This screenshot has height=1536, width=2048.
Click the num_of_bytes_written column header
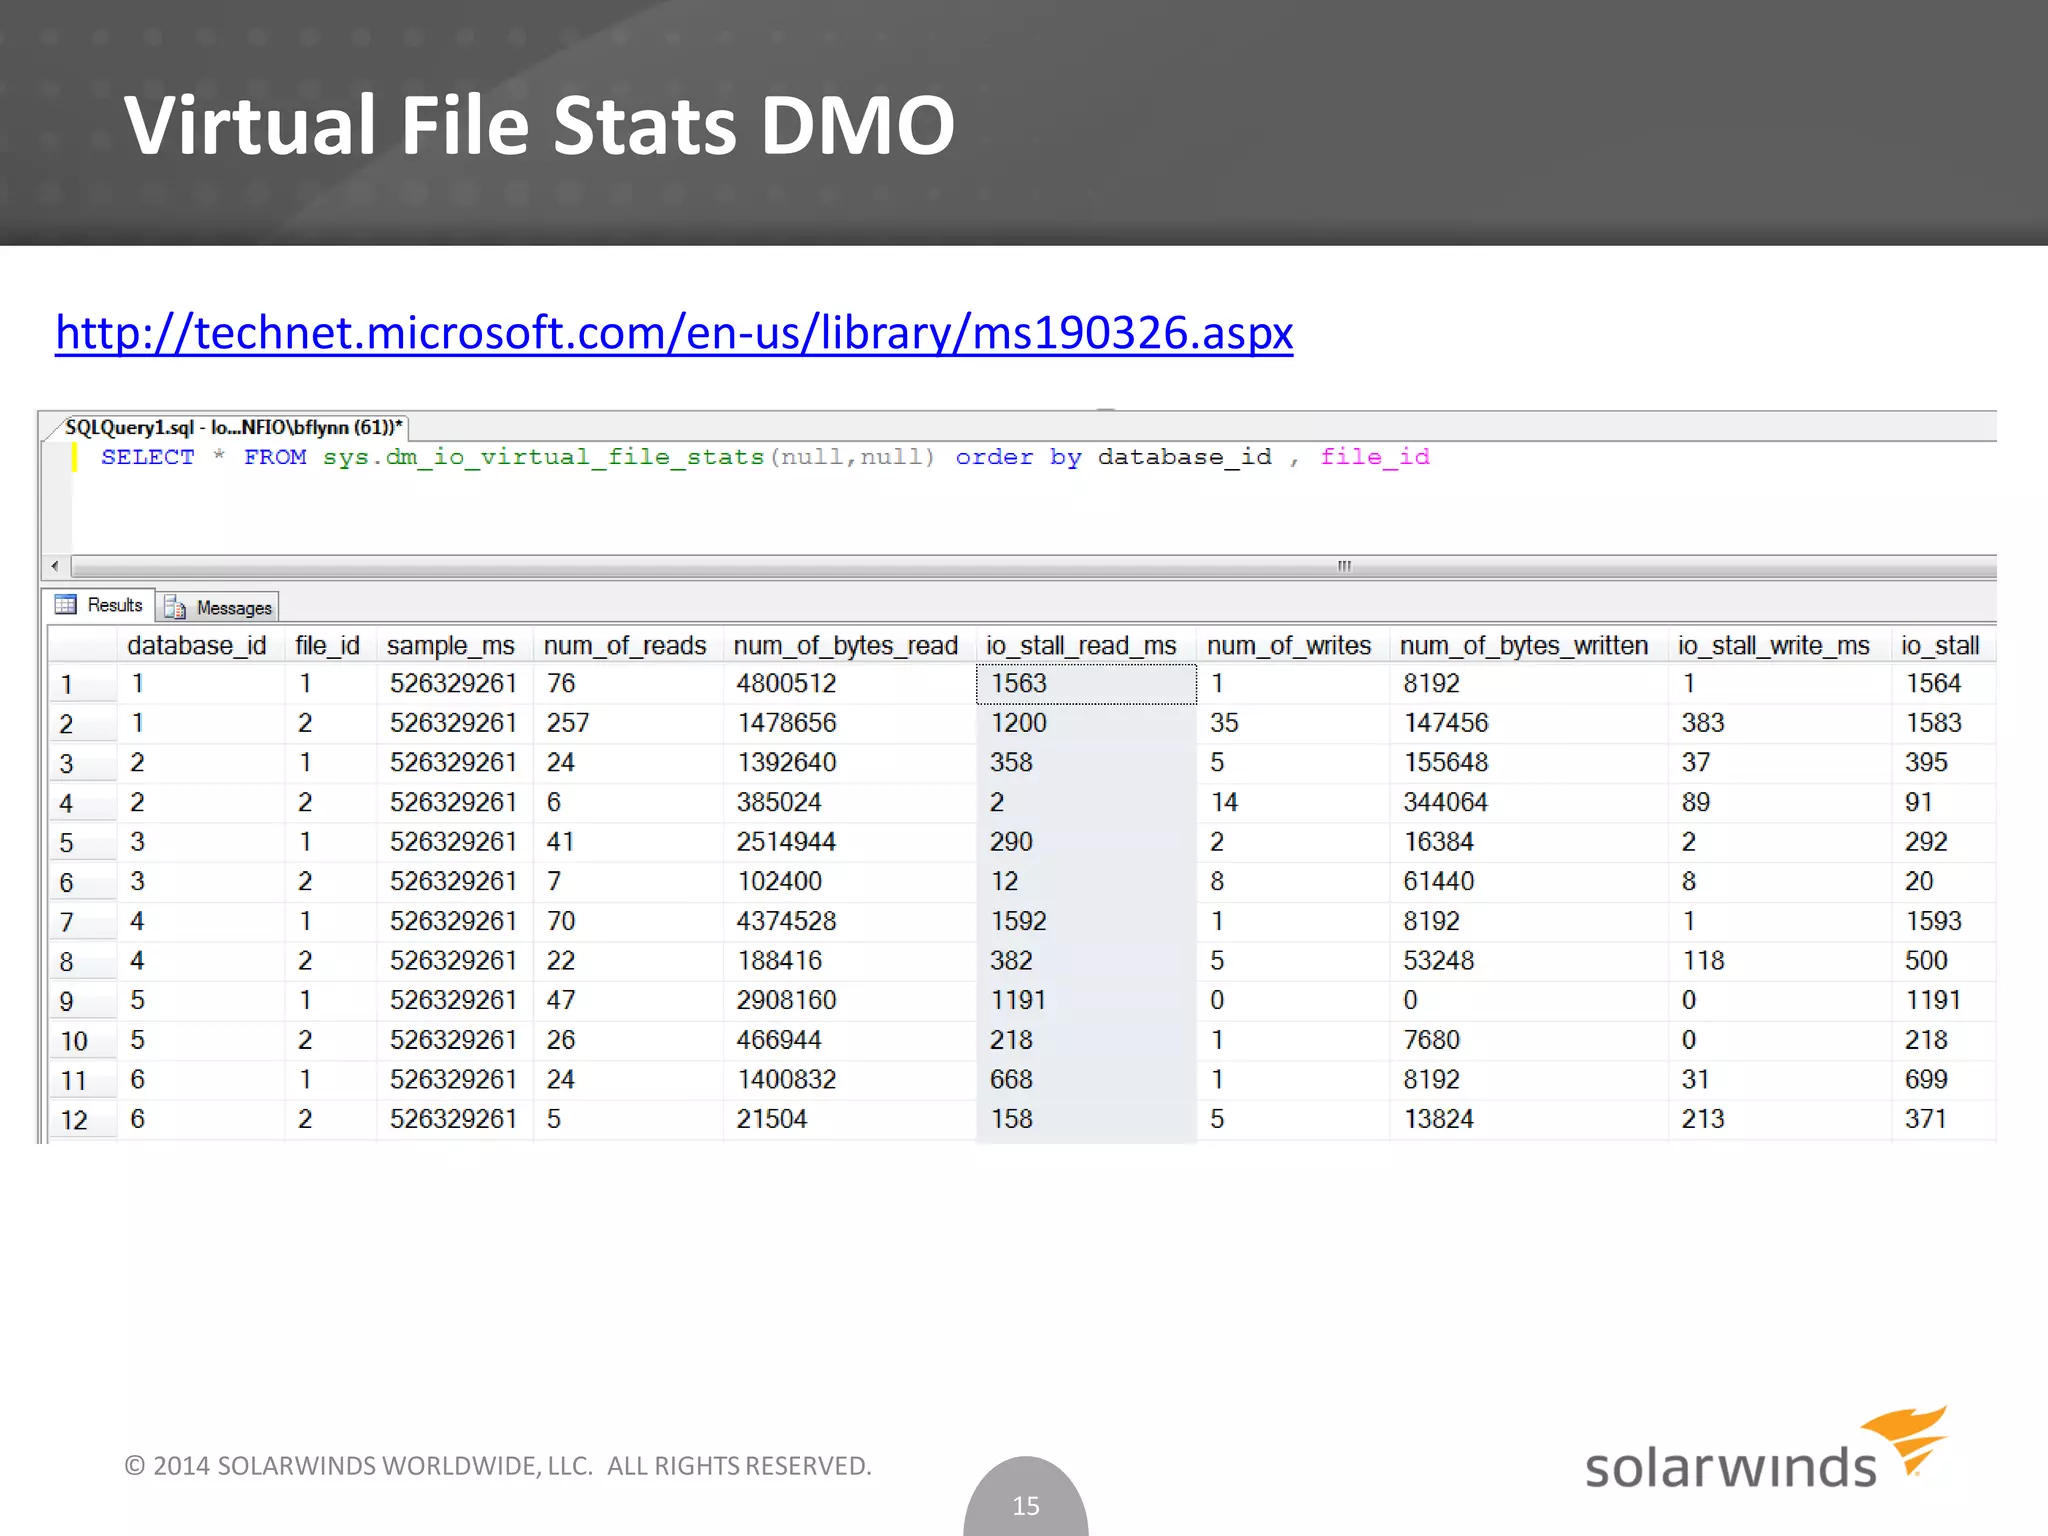tap(1524, 646)
